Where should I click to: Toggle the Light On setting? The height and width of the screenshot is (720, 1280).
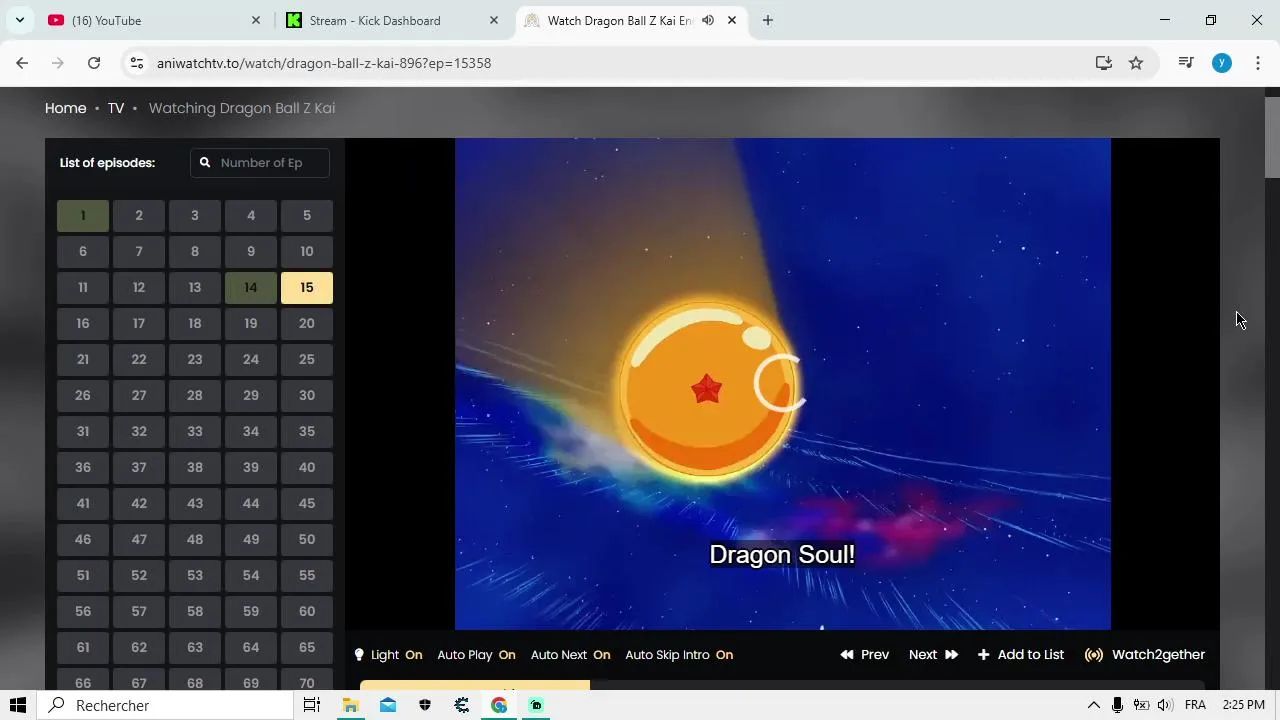click(x=388, y=655)
